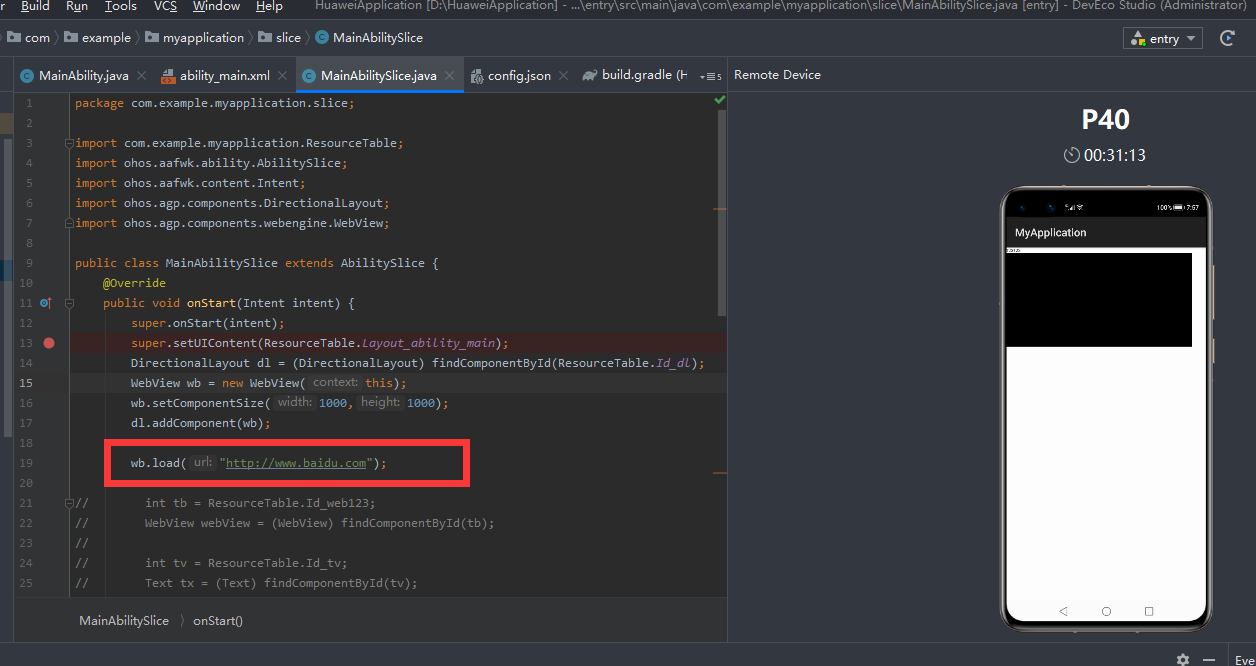Screen dimensions: 1256x666
Task: Click 'onStart()' in bottom breadcrumb
Action: [x=218, y=621]
